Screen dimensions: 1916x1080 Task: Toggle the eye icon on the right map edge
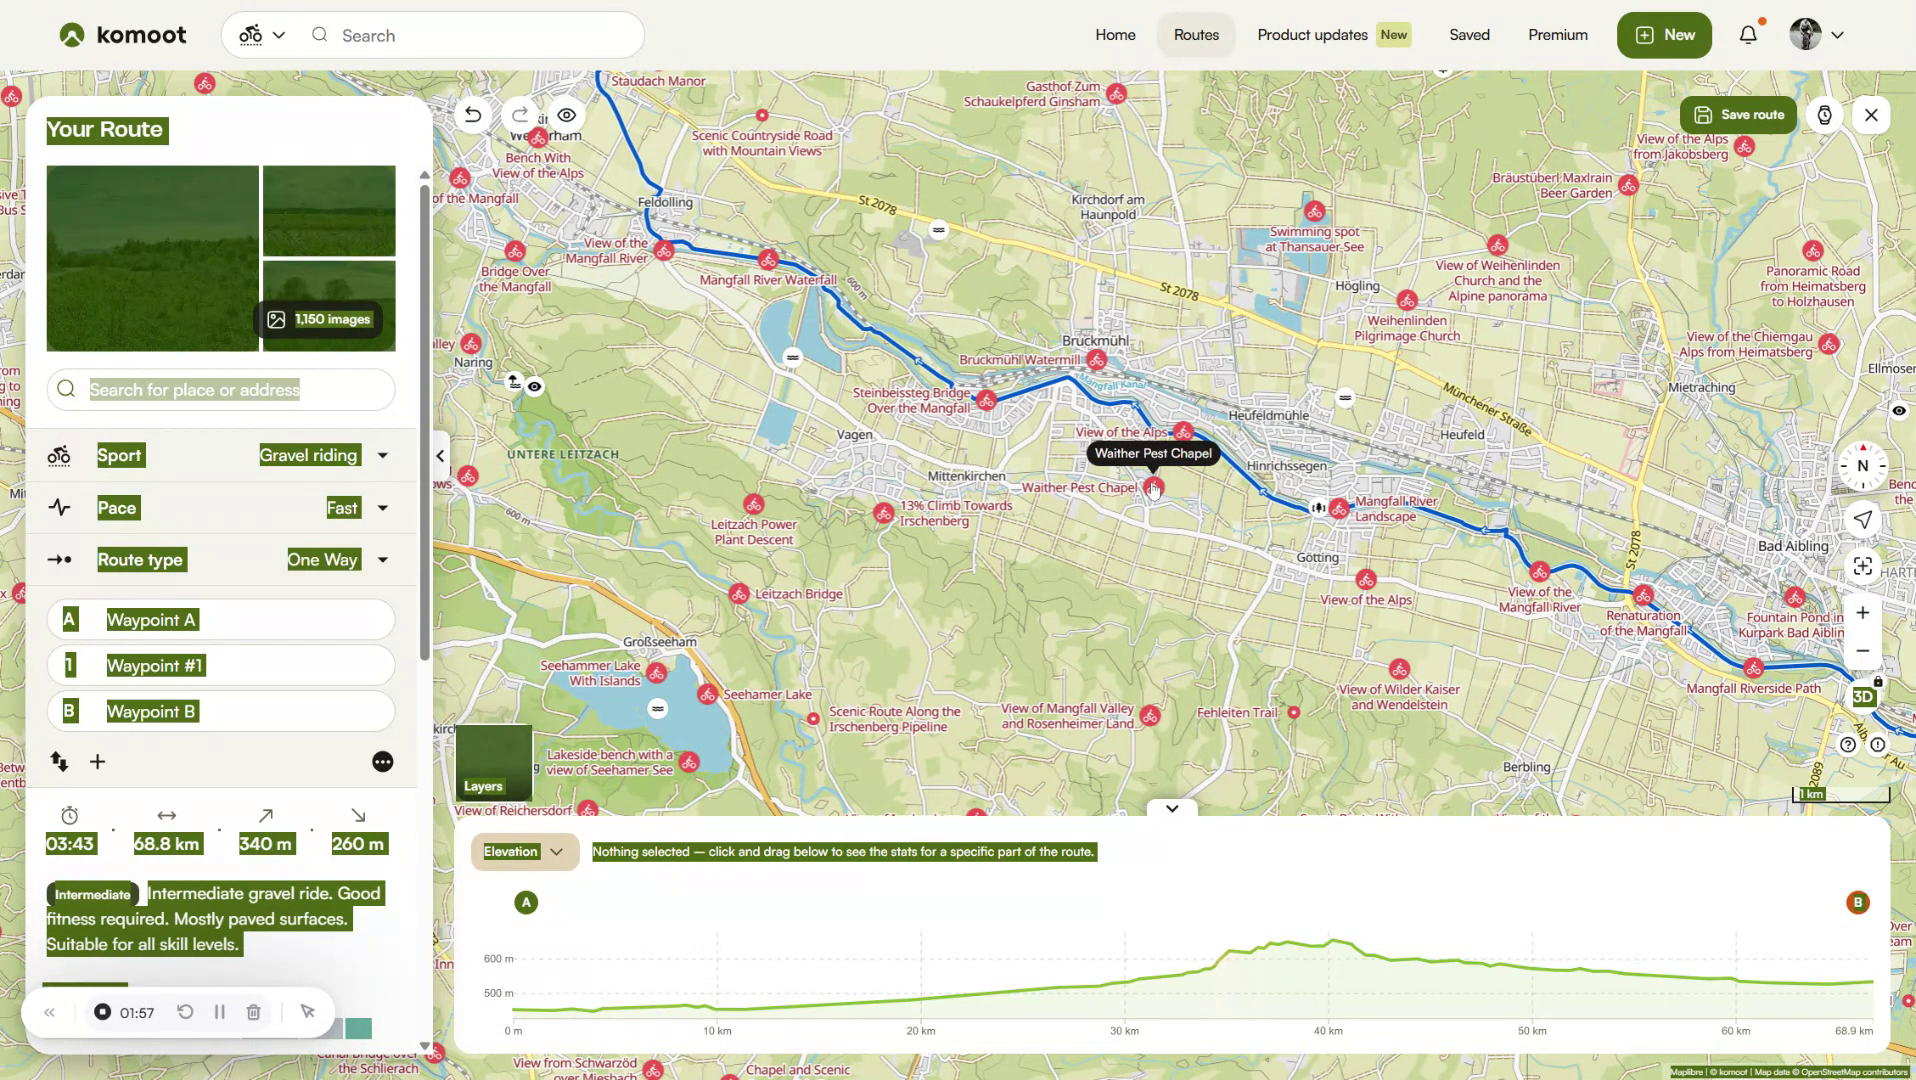click(1898, 411)
